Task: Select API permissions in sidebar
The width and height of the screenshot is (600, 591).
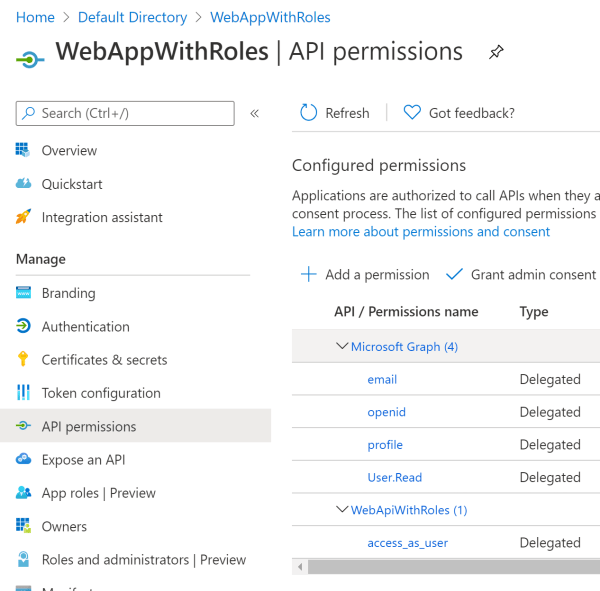Action: (x=135, y=426)
